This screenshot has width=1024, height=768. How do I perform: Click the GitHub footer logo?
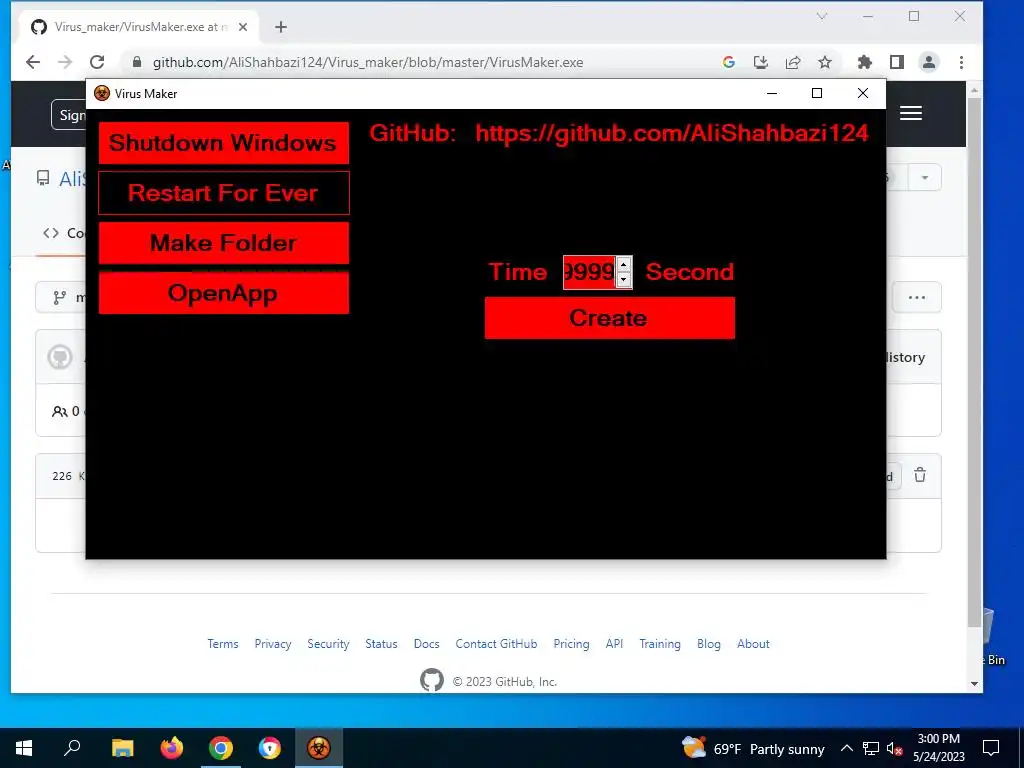pos(432,680)
